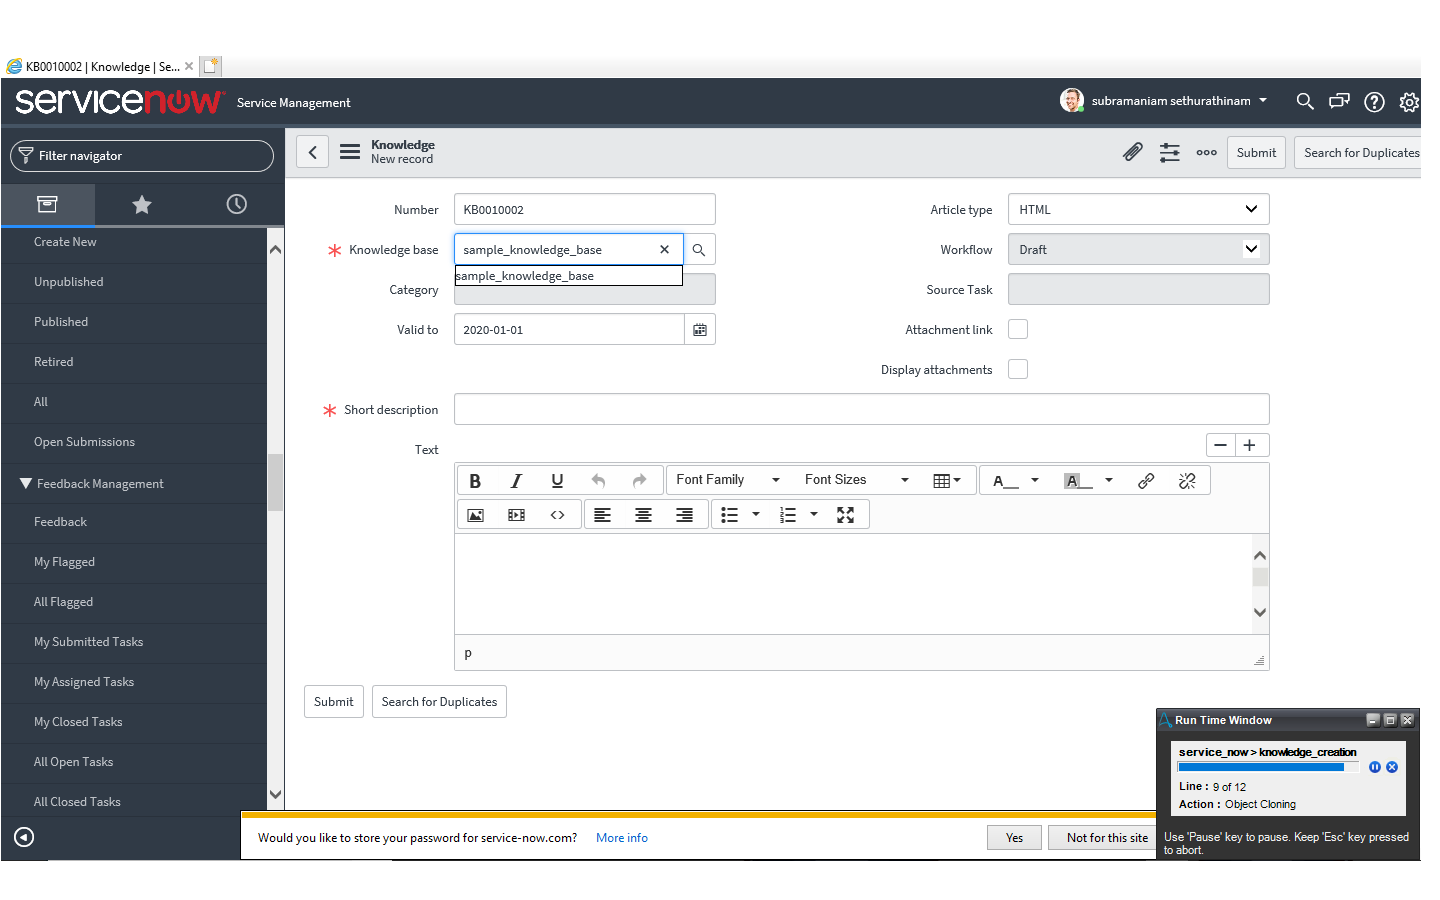Open the Article type dropdown
This screenshot has height=900, width=1440.
coord(1138,210)
